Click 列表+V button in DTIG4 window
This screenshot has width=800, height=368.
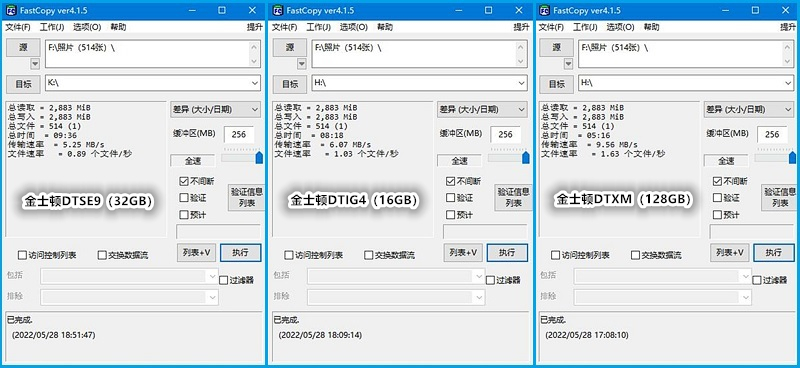(x=463, y=252)
